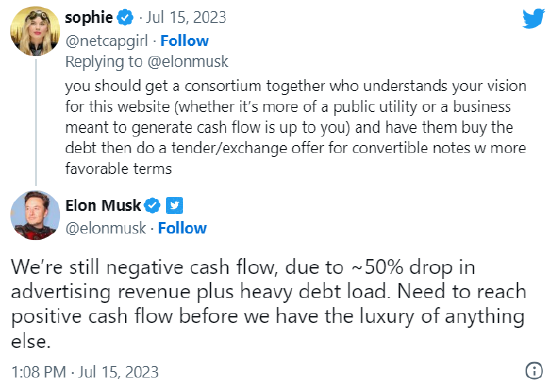Screen dimensions: 550x386
Task: Open the @elonmusk mention in Replying to
Action: [x=188, y=62]
